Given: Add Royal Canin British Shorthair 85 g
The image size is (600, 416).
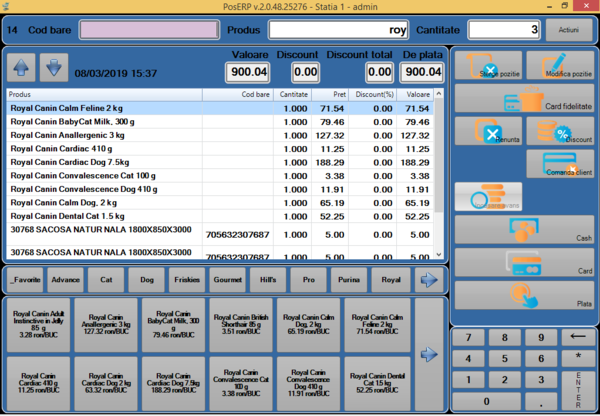Looking at the screenshot, I should point(241,320).
